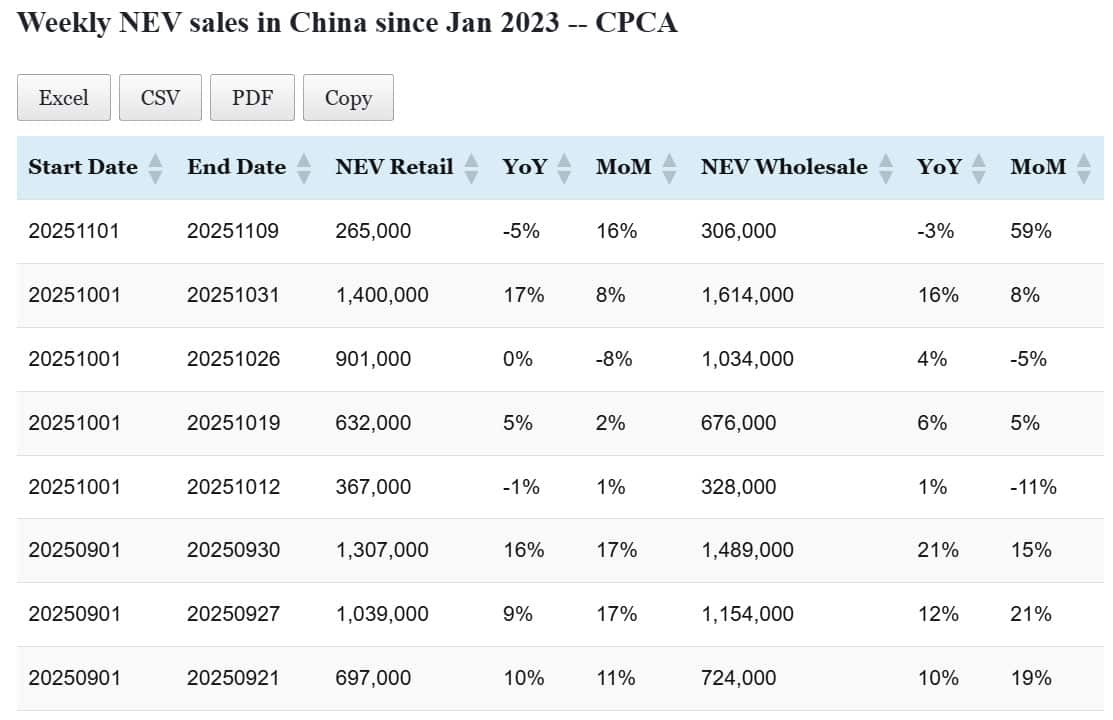Click sort arrows beside last YoY column
Viewport: 1113px width, 720px height.
click(979, 168)
